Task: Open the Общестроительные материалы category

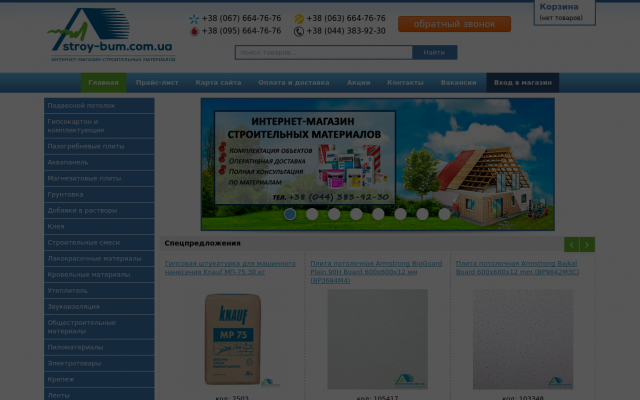Action: 99,327
